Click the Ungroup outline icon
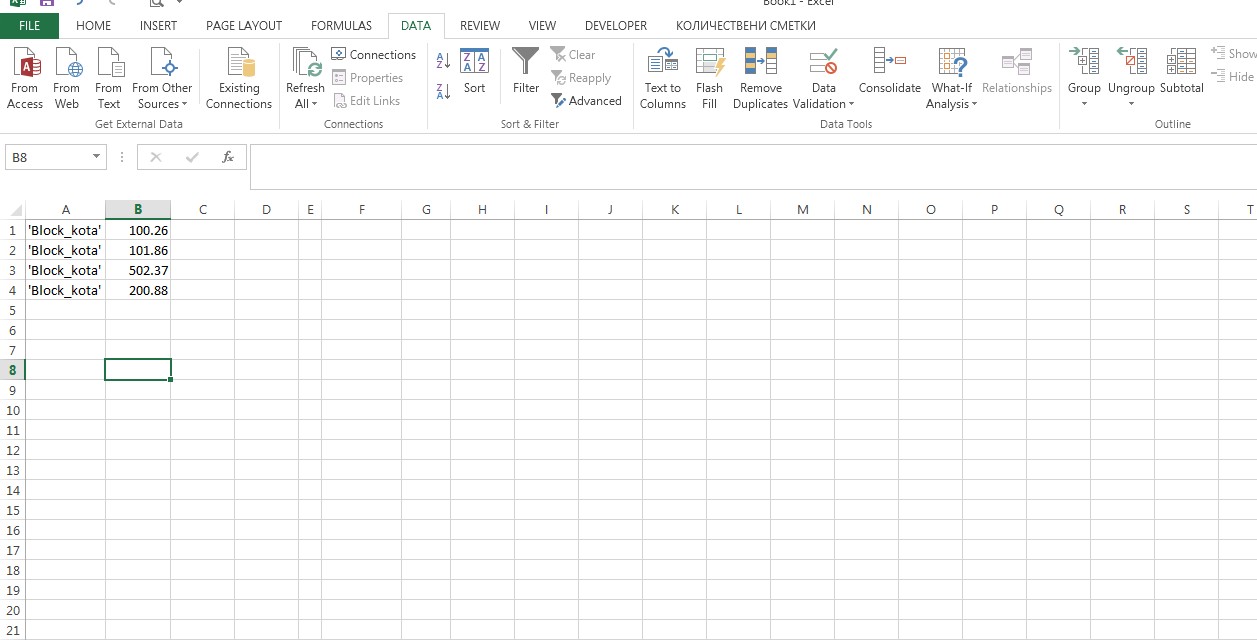Screen dimensions: 1257x640 [1131, 63]
